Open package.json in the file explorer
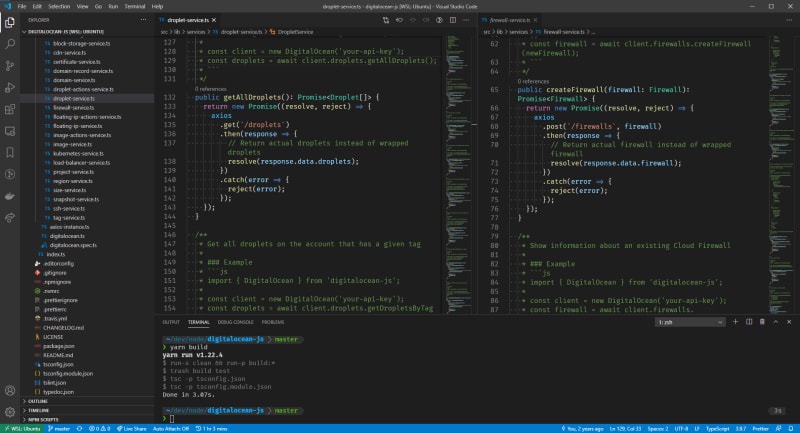This screenshot has height=433, width=800. (x=58, y=346)
